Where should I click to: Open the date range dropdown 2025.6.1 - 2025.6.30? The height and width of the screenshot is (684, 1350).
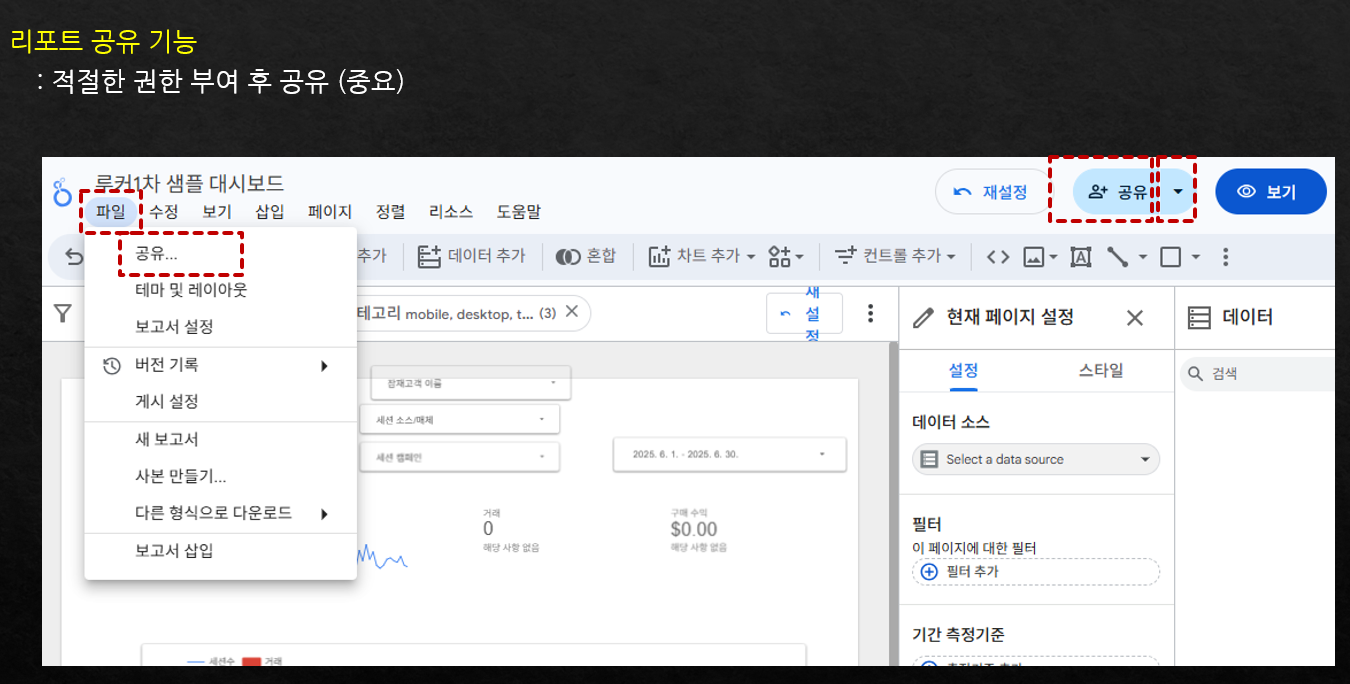coord(729,454)
